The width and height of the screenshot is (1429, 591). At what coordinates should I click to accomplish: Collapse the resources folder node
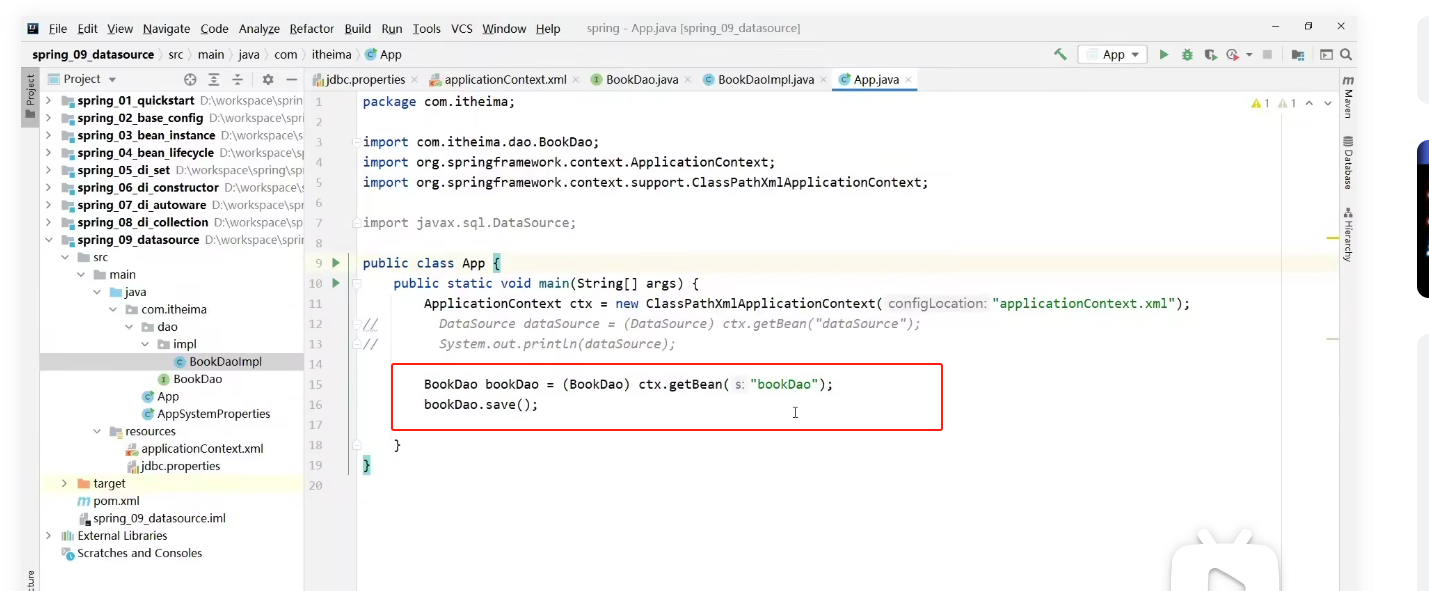click(x=96, y=431)
